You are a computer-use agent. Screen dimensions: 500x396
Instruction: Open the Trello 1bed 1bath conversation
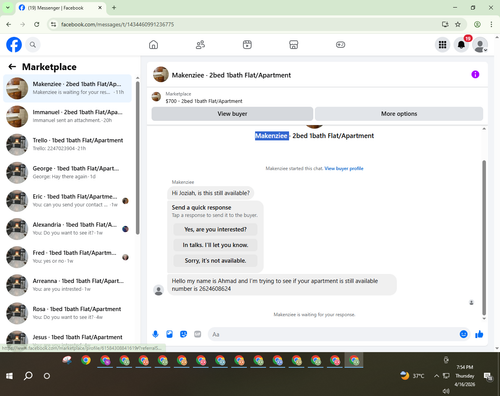coord(67,144)
